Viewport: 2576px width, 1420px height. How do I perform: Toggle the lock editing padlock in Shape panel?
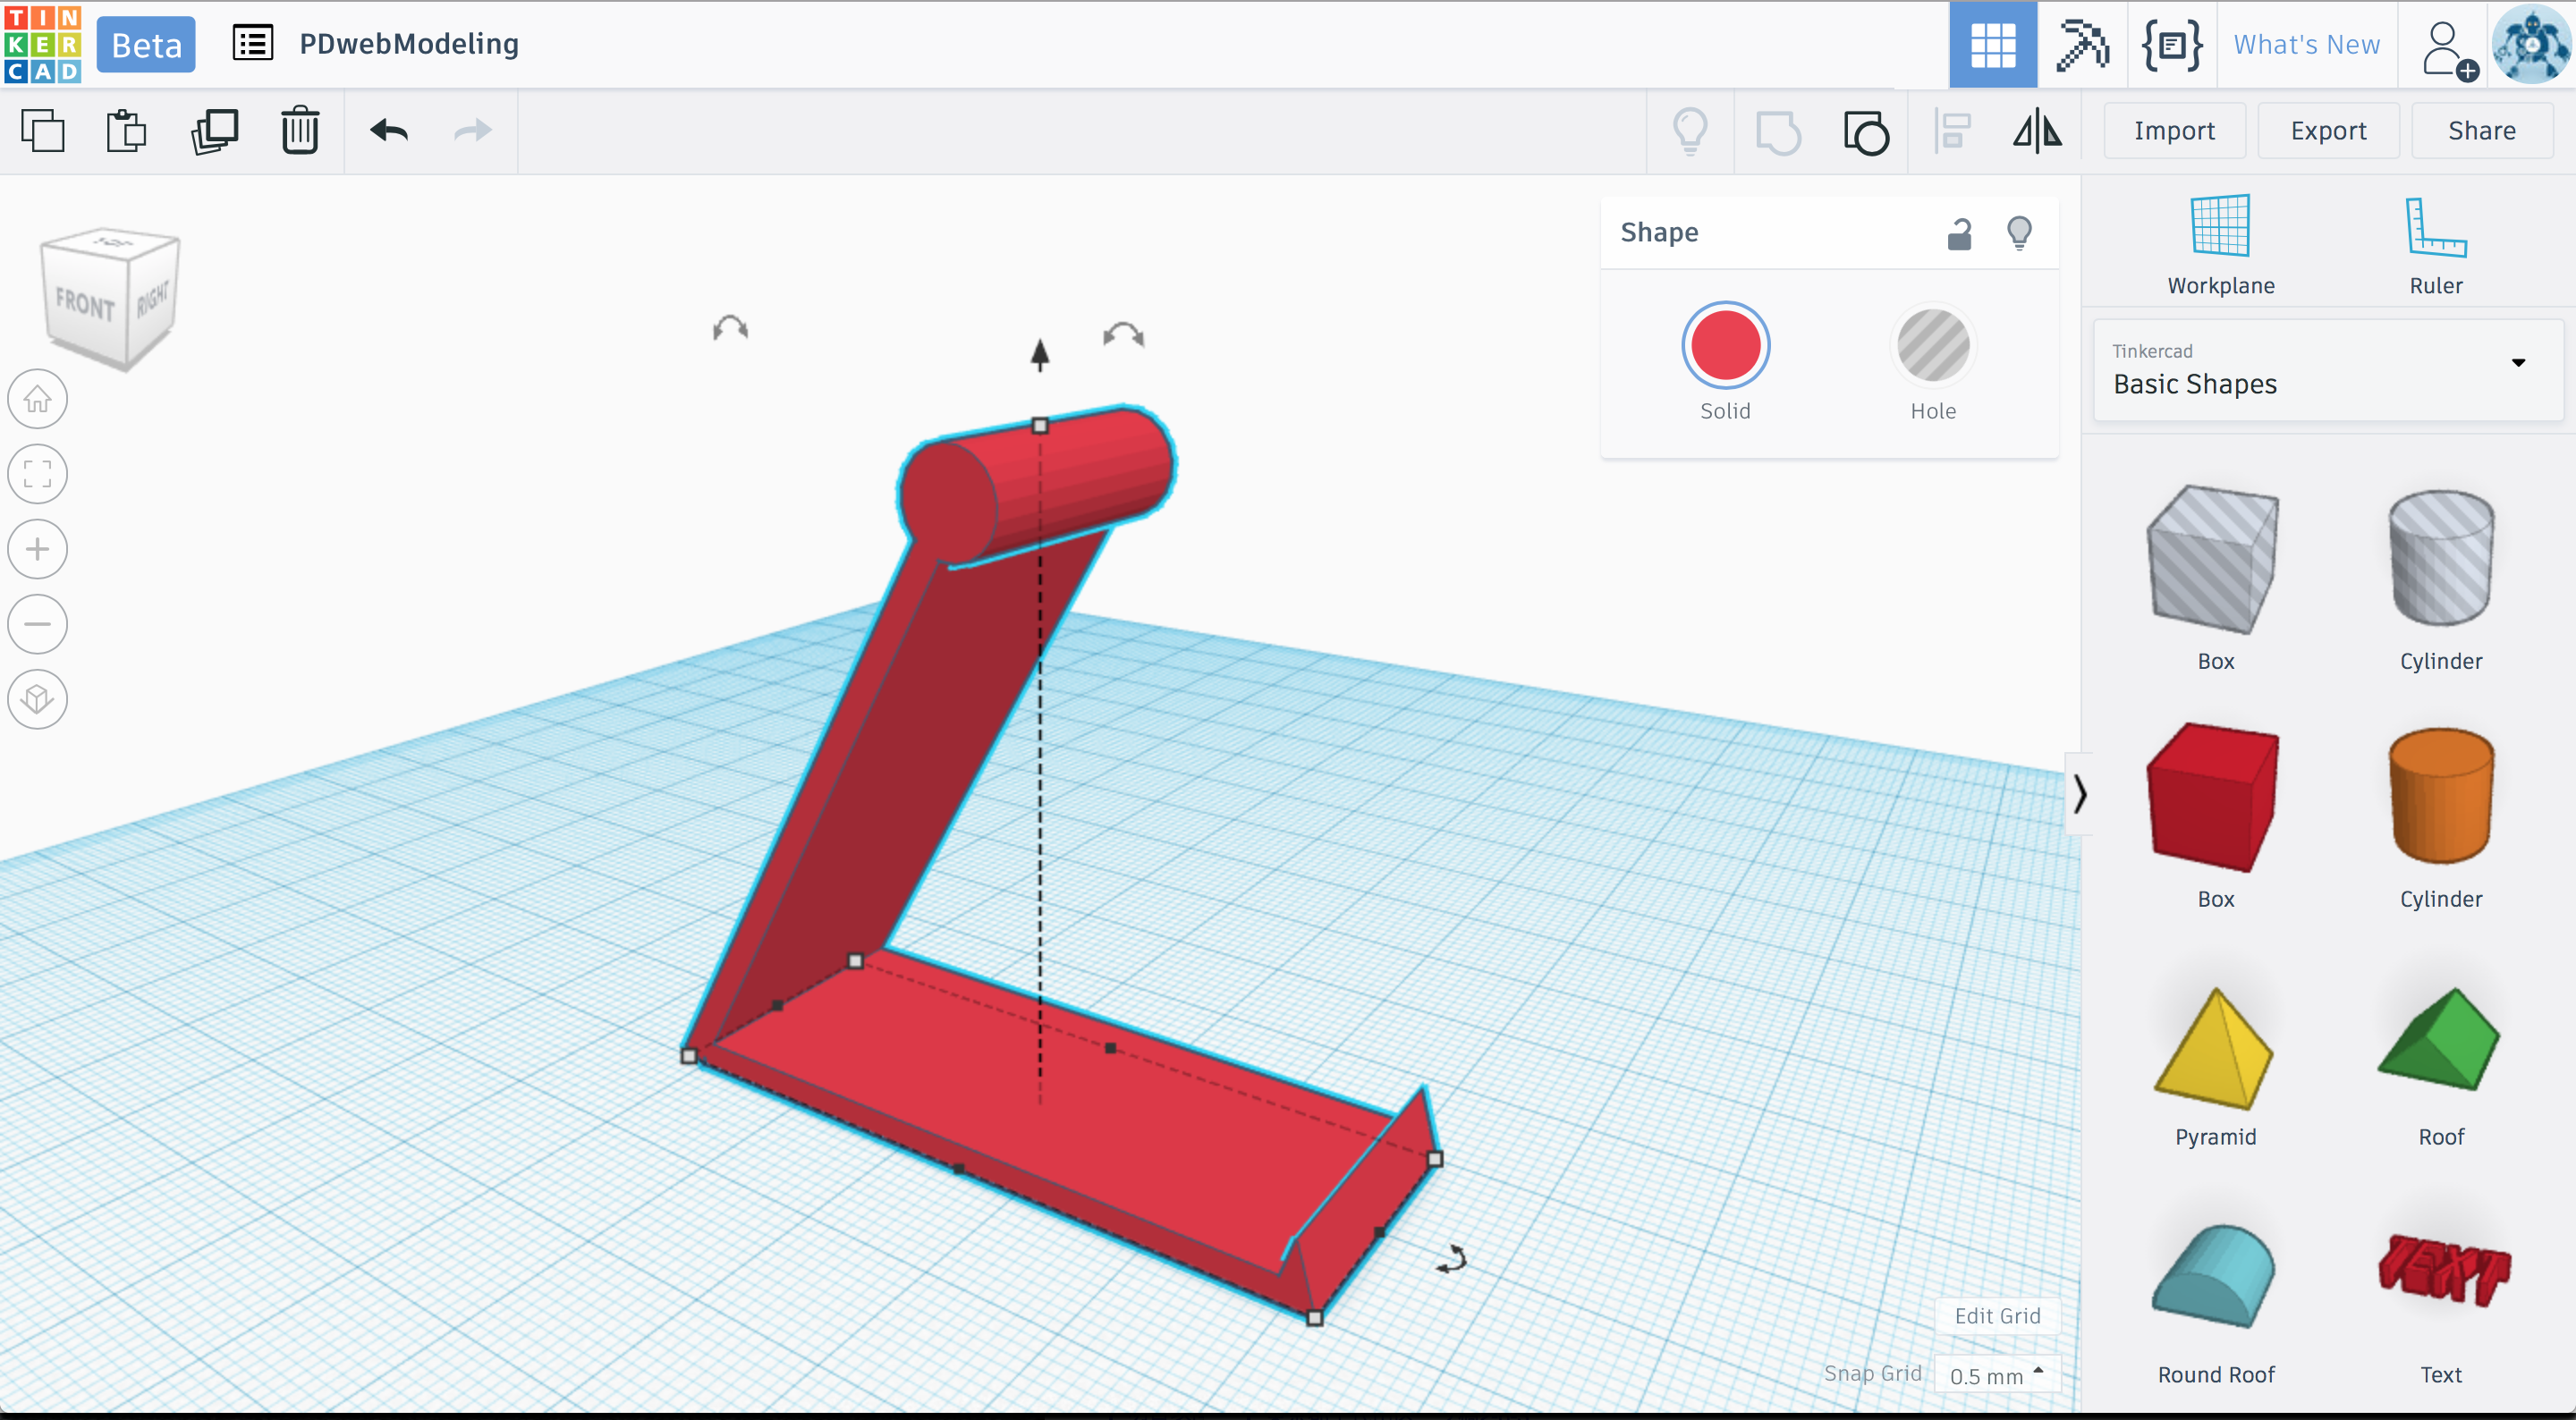[1959, 233]
